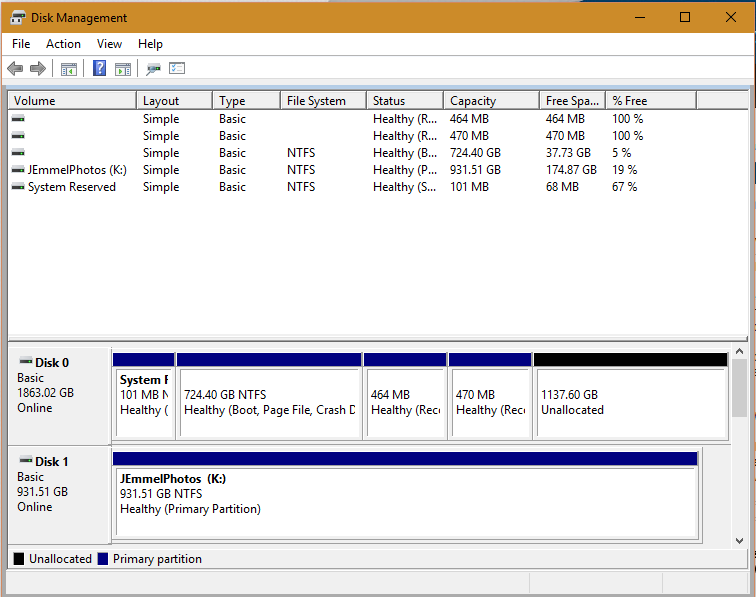Click the Disk 1 label panel
This screenshot has width=756, height=597.
tap(60, 496)
